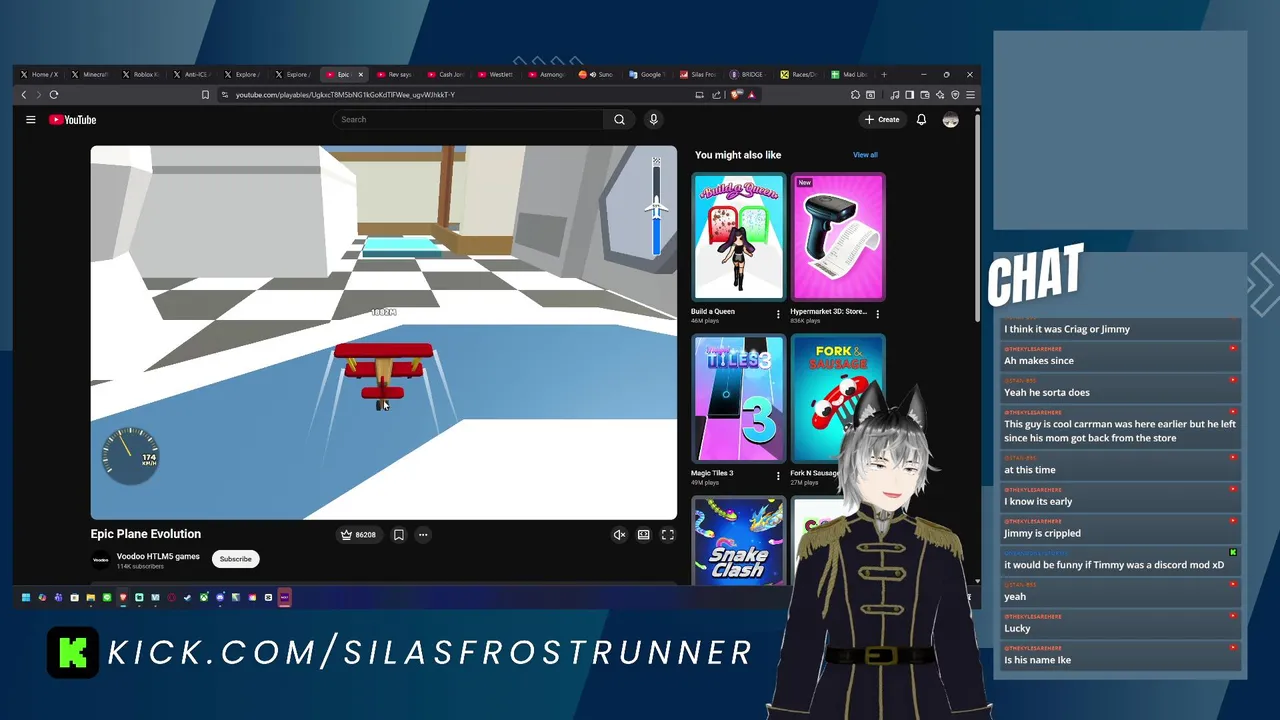Open the account avatar menu
The height and width of the screenshot is (720, 1280).
click(x=950, y=120)
